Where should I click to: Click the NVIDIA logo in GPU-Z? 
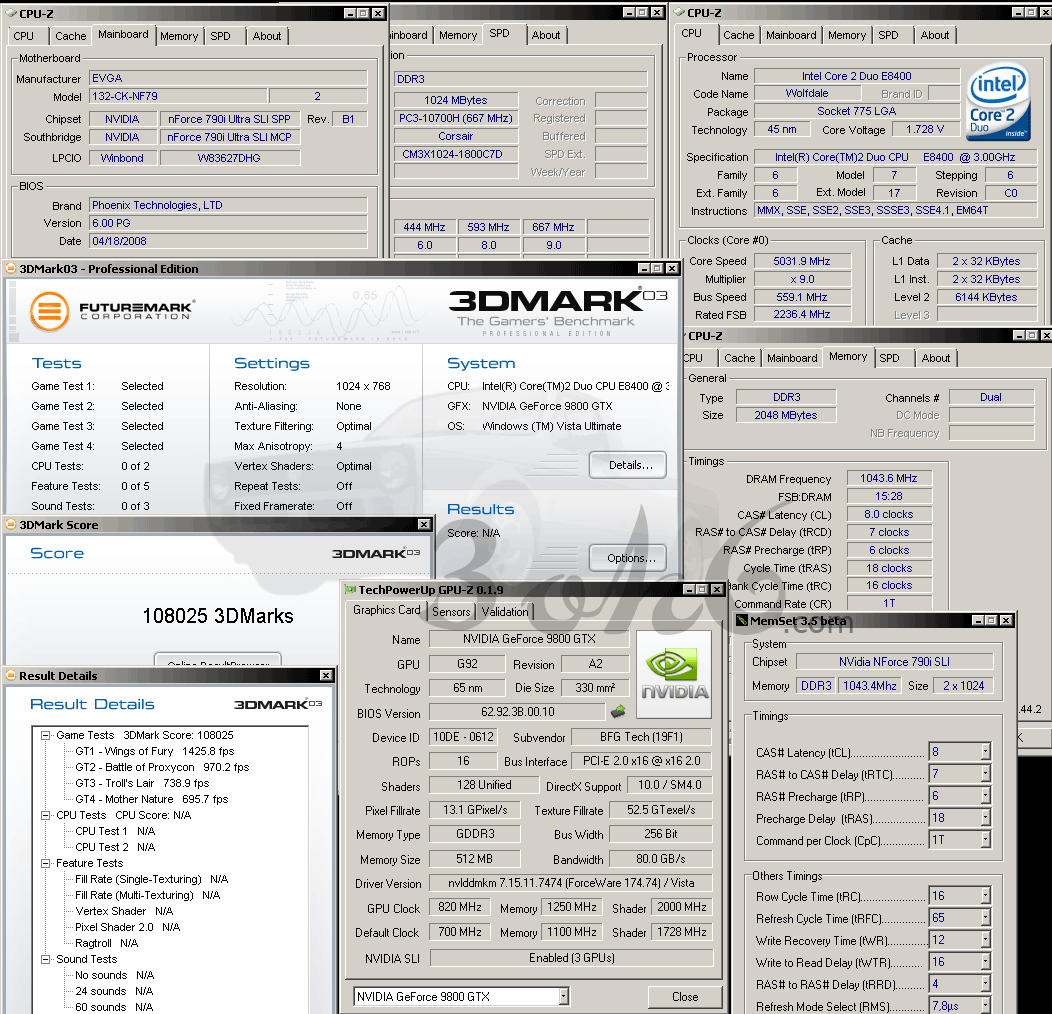(674, 674)
